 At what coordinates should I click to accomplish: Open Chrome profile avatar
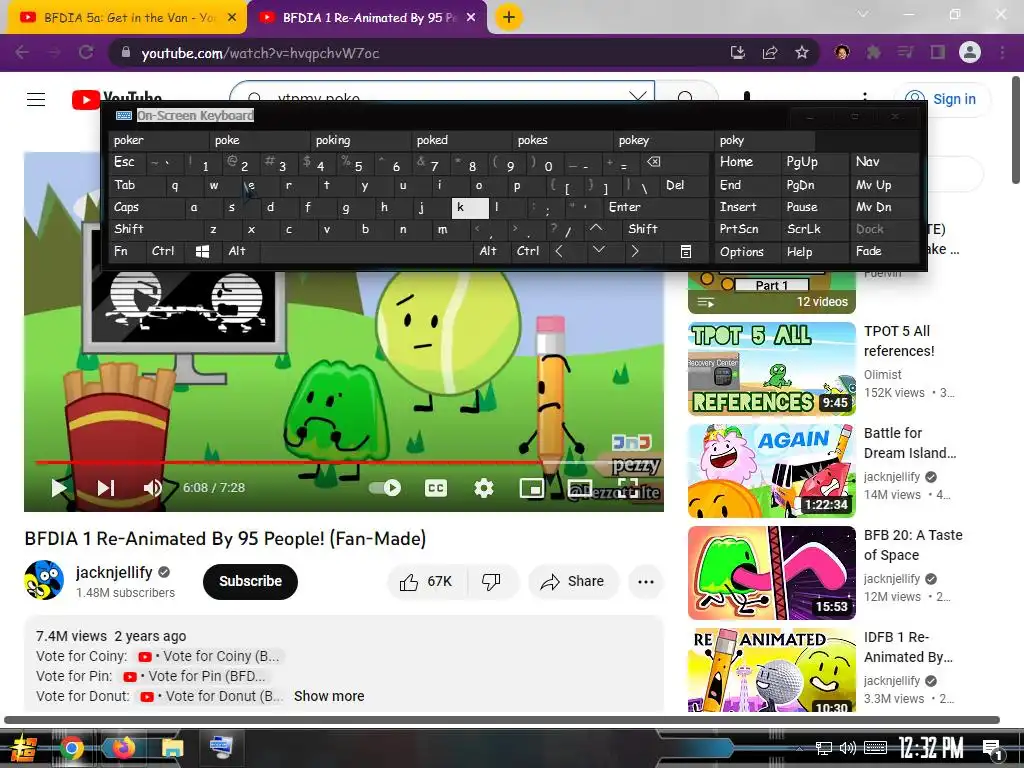[x=970, y=52]
